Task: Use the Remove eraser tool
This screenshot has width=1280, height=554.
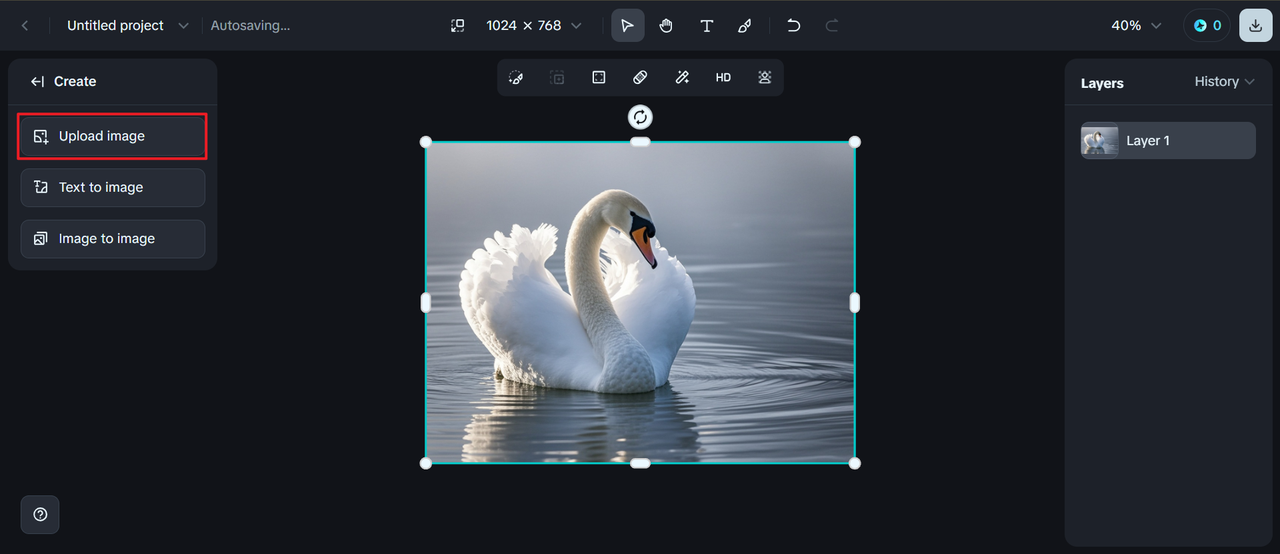Action: pos(640,77)
